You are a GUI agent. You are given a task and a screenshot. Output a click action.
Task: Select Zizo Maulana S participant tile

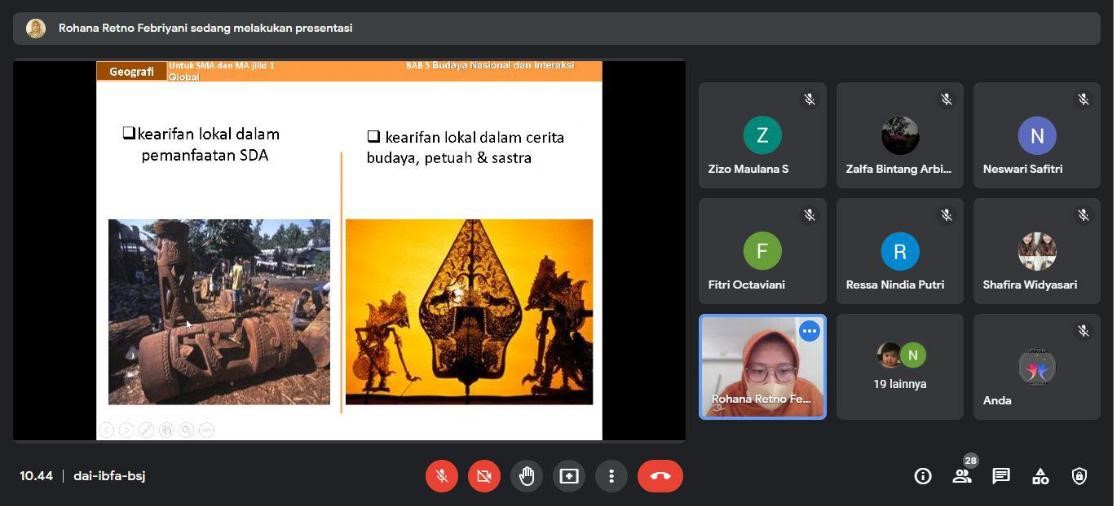click(762, 135)
